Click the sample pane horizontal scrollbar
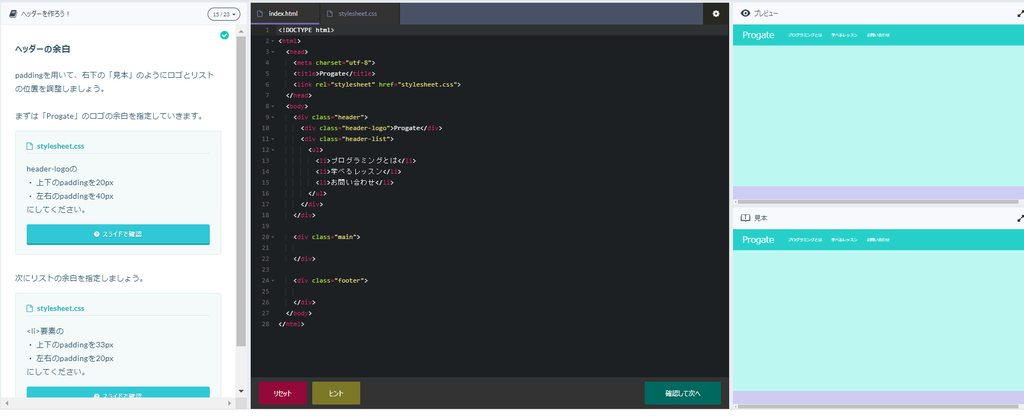The image size is (1024, 416). click(876, 408)
